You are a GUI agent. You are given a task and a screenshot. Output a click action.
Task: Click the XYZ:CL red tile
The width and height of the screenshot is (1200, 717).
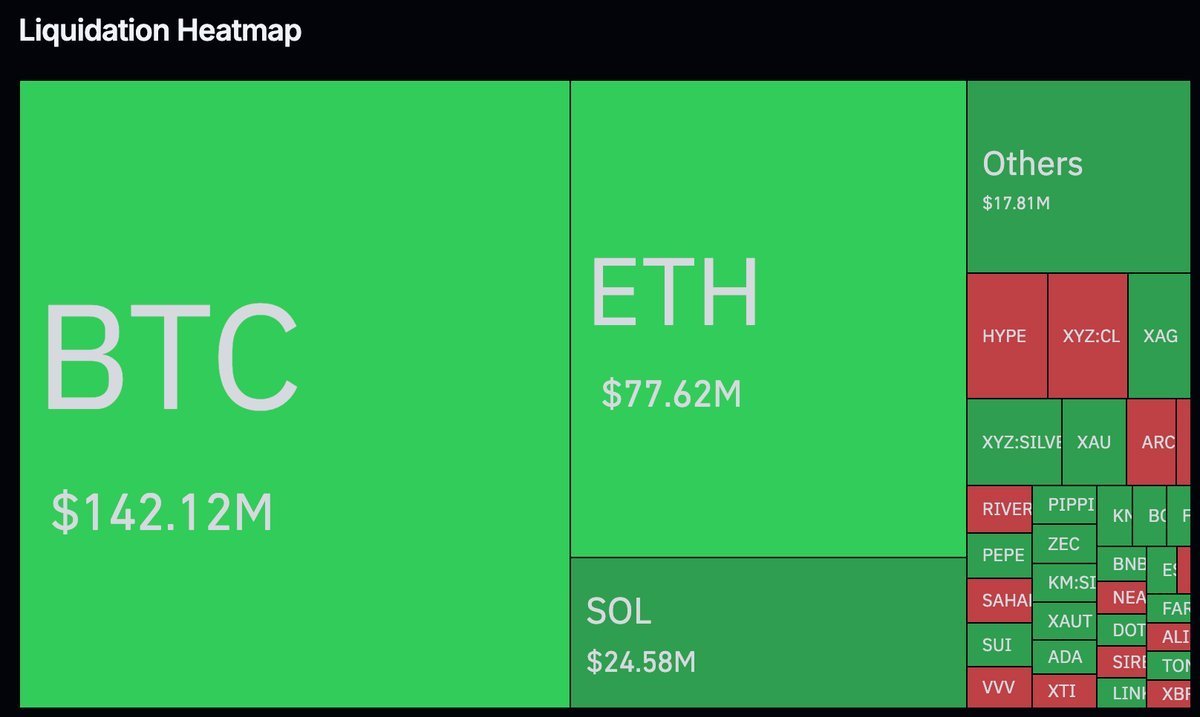click(x=1088, y=336)
